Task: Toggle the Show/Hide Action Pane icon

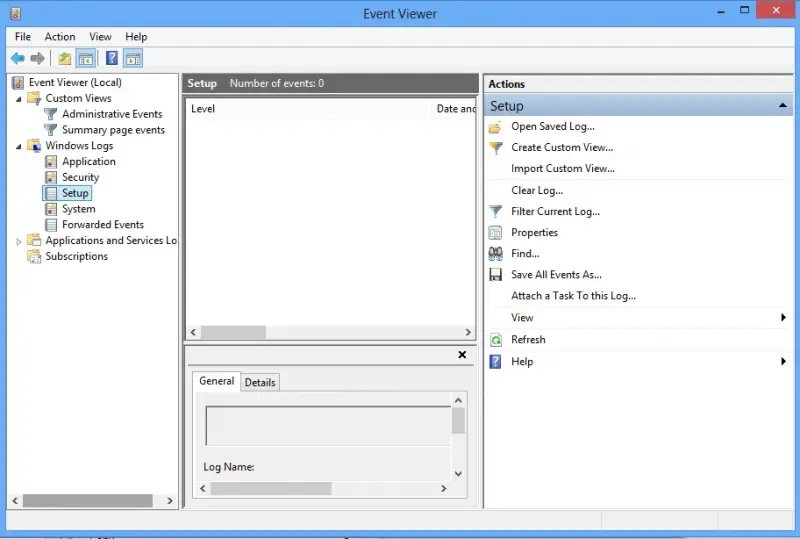Action: [133, 59]
